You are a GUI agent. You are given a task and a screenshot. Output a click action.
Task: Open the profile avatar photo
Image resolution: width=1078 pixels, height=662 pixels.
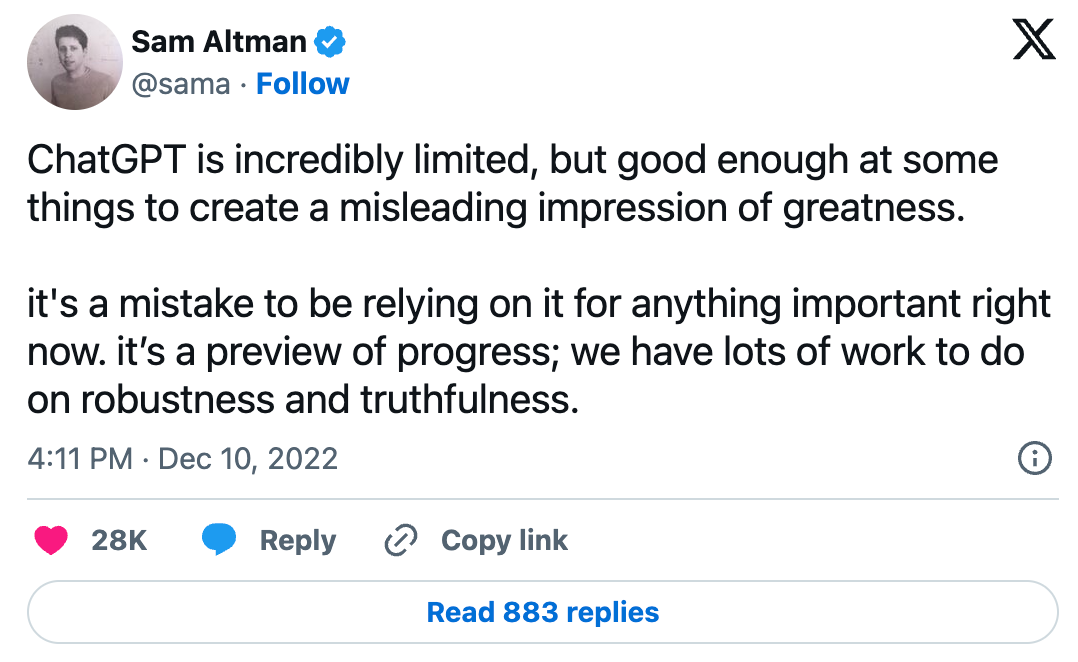73,62
